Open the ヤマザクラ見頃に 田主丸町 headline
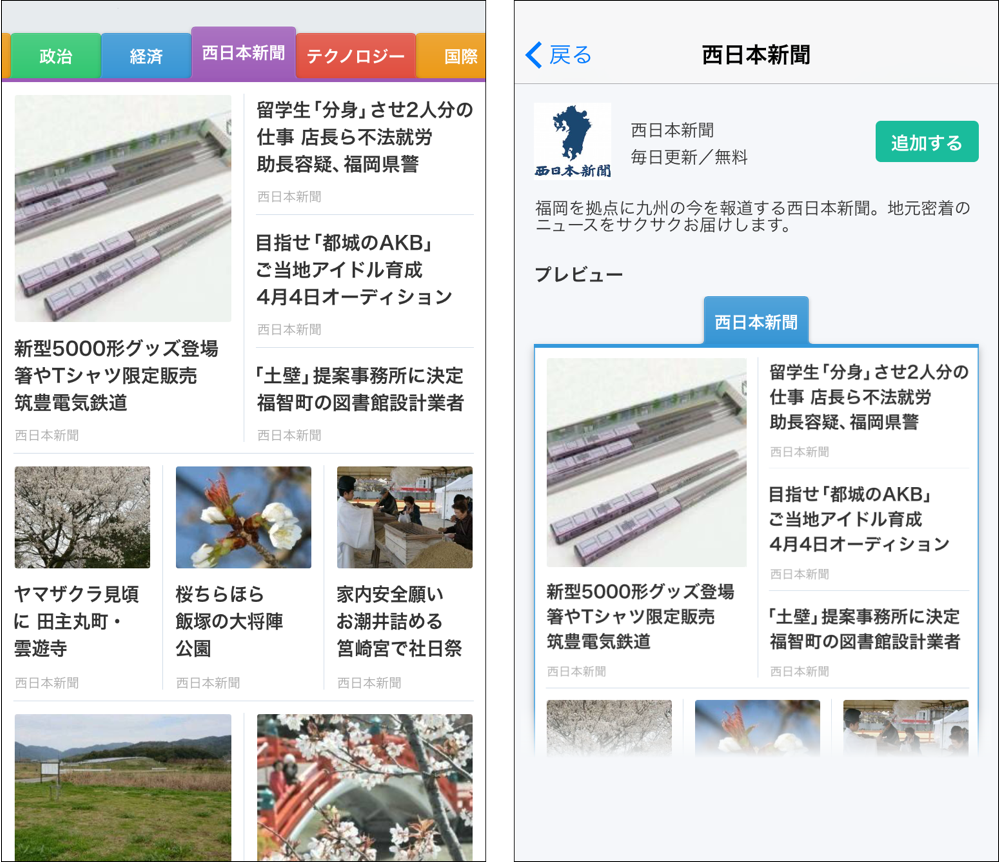This screenshot has width=1000, height=862. (77, 621)
